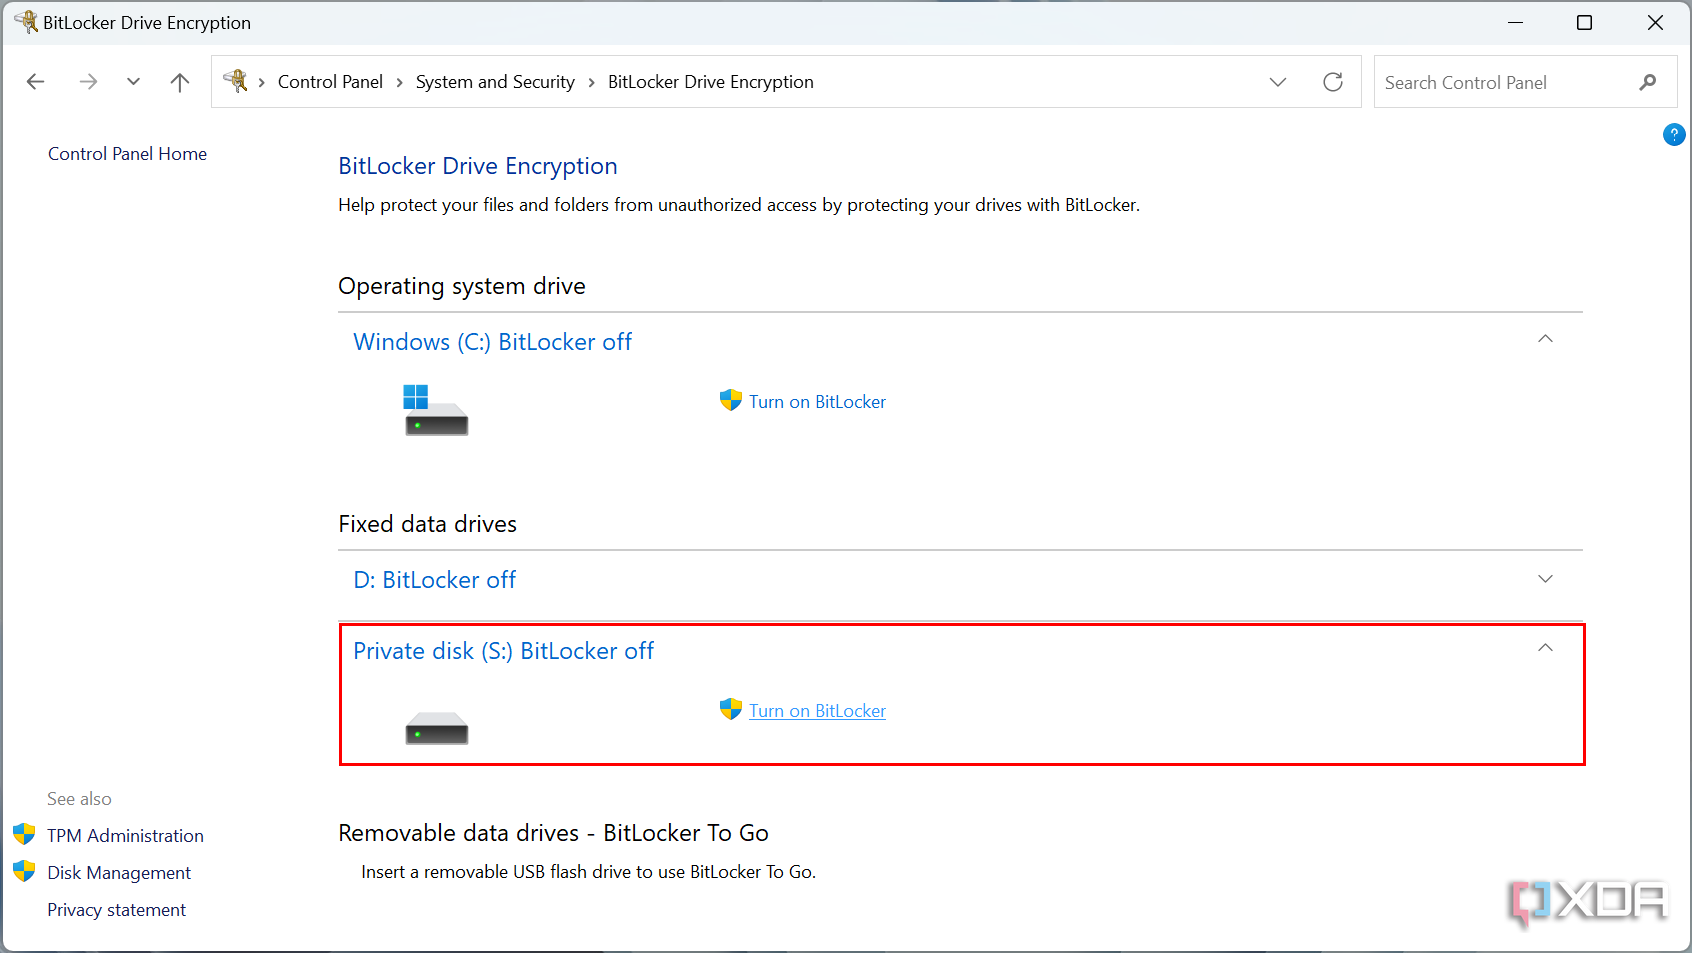Image resolution: width=1692 pixels, height=953 pixels.
Task: Maximize the BitLocker Drive Encryption window
Action: tap(1584, 22)
